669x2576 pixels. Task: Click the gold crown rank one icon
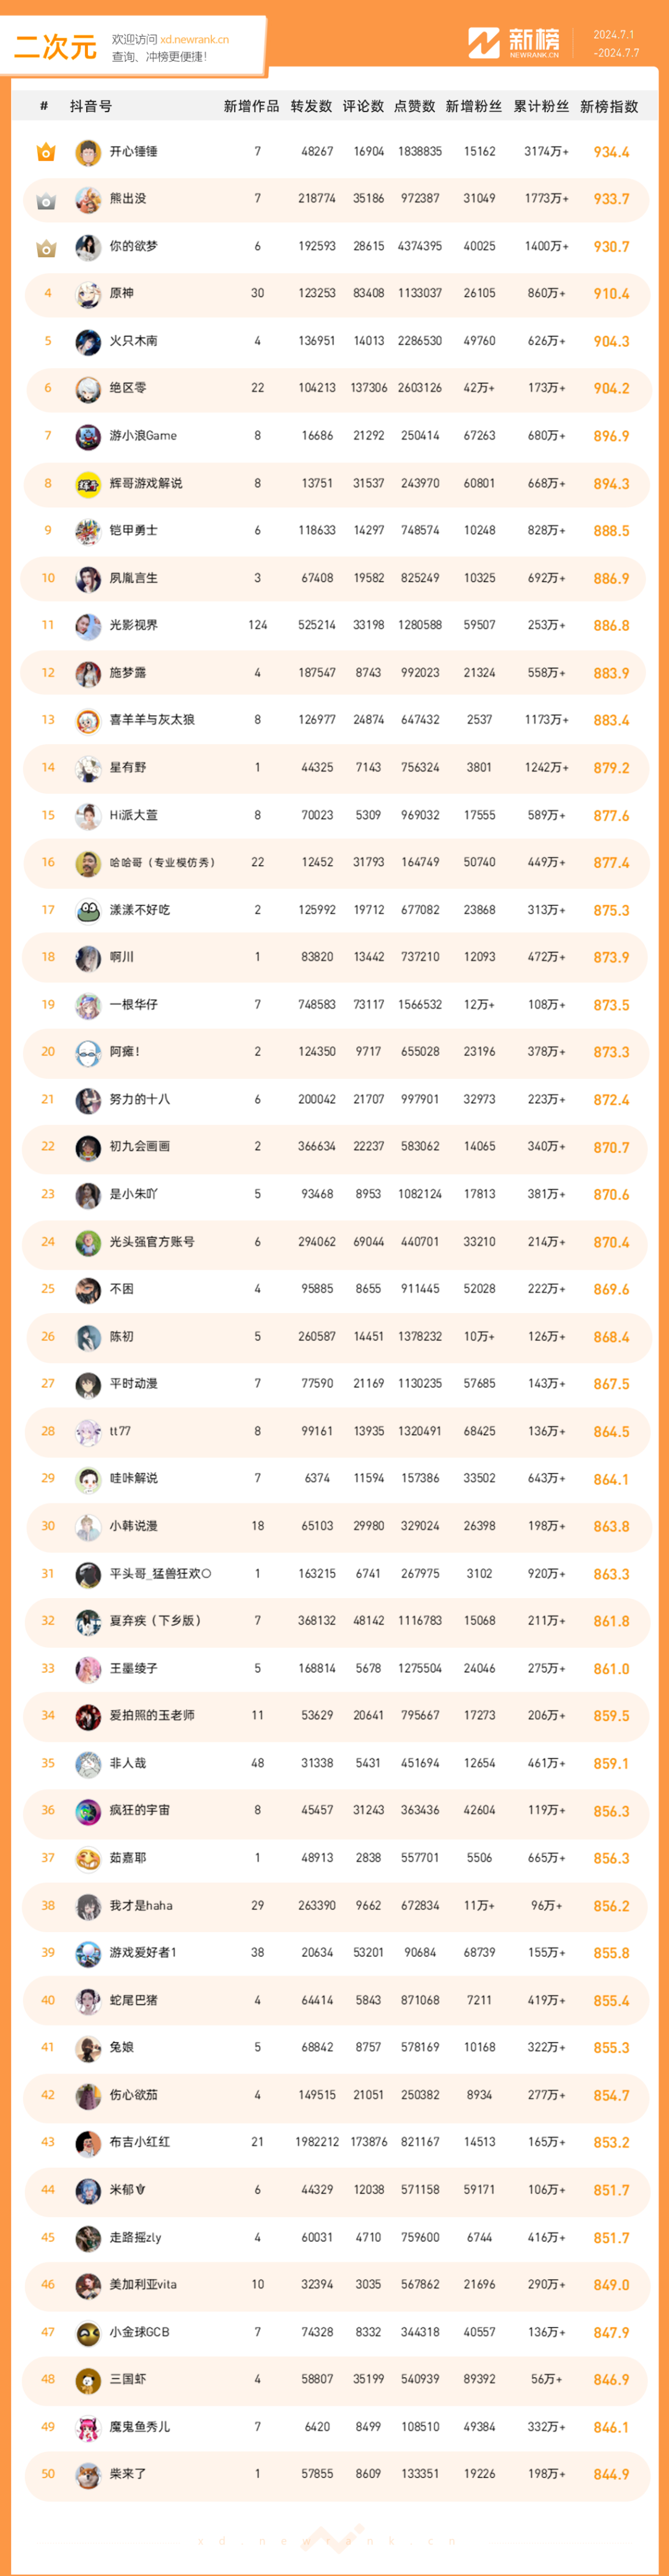(46, 152)
